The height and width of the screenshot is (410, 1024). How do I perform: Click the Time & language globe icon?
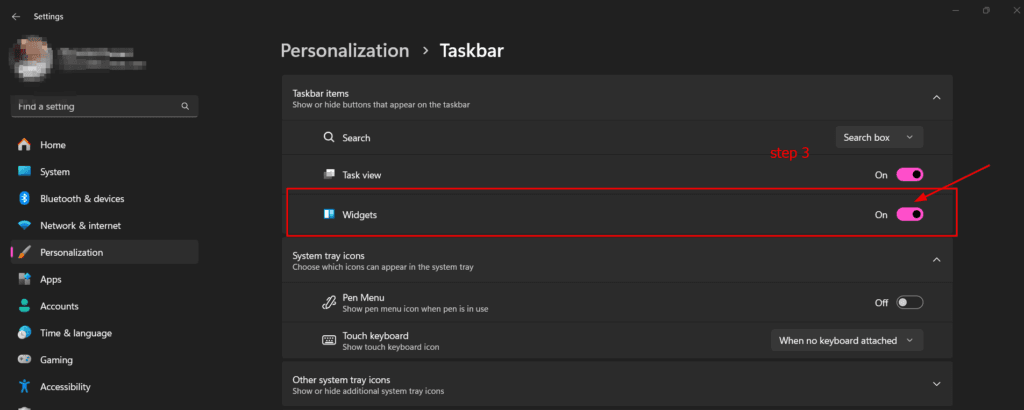pos(24,332)
